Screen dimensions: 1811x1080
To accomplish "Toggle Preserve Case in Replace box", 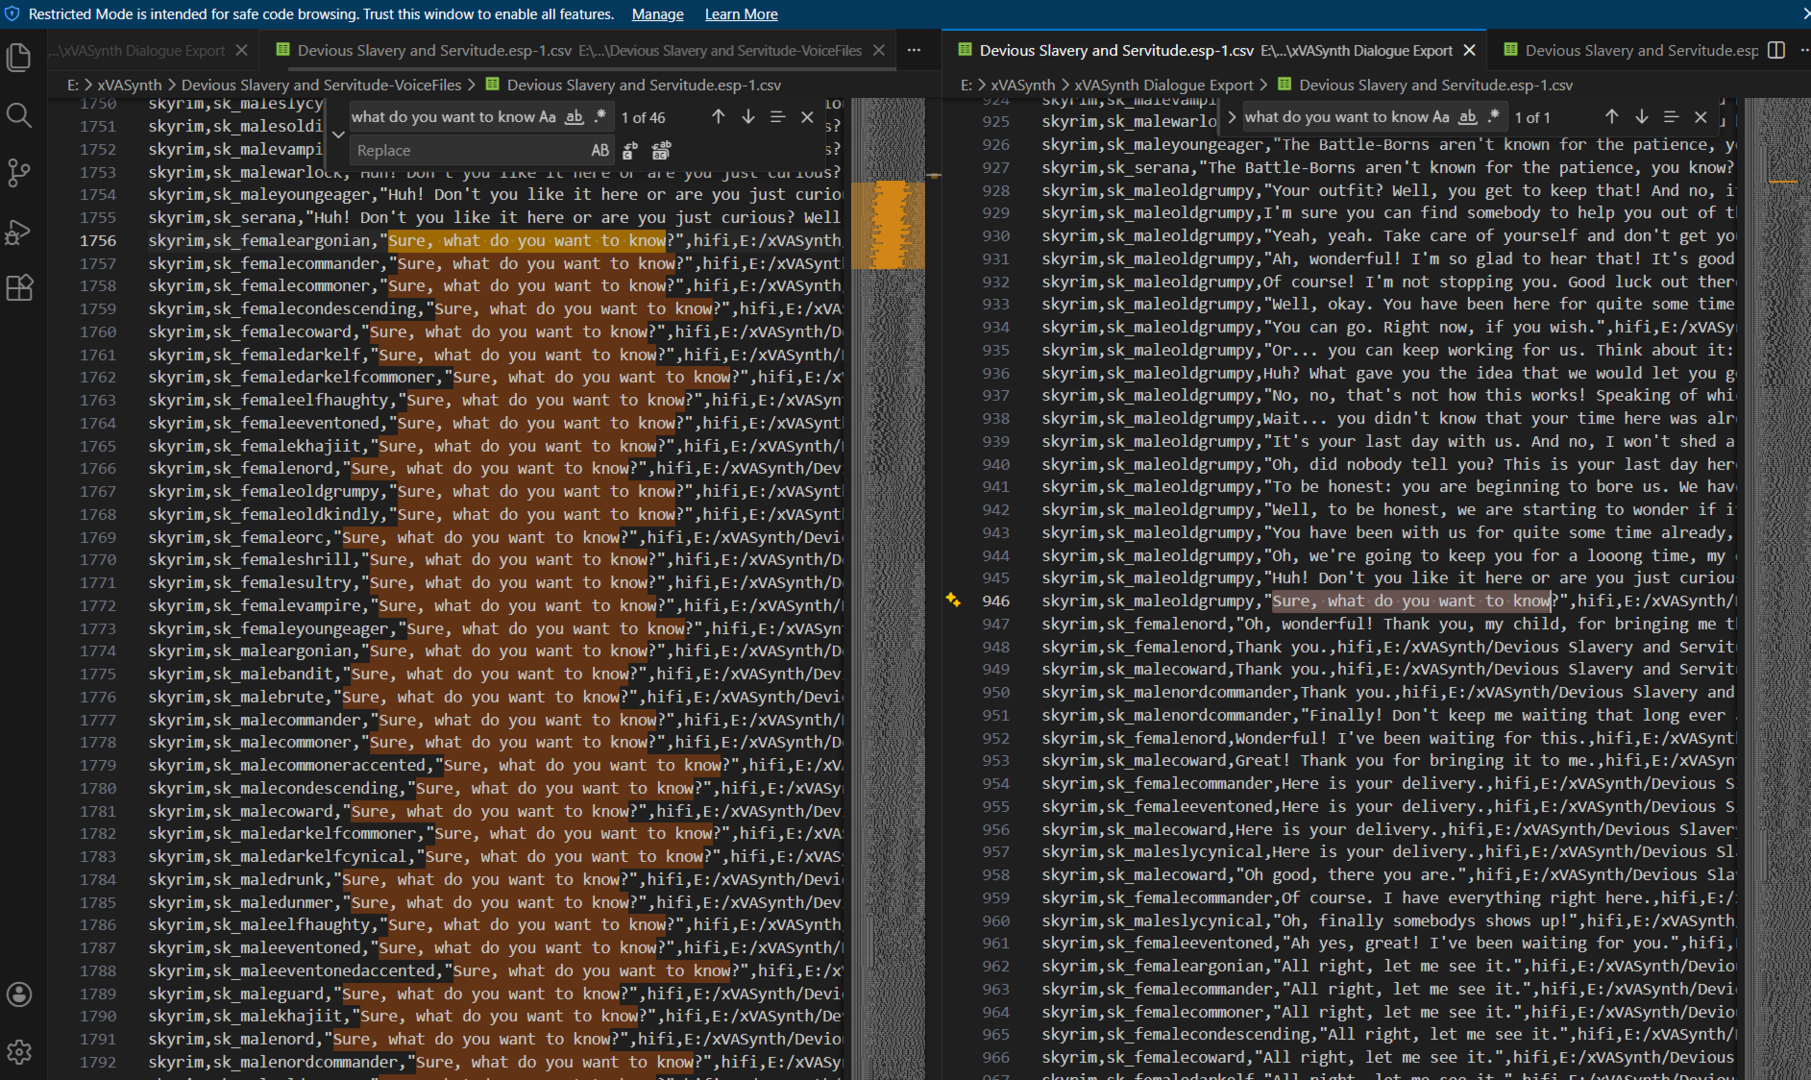I will tap(600, 151).
